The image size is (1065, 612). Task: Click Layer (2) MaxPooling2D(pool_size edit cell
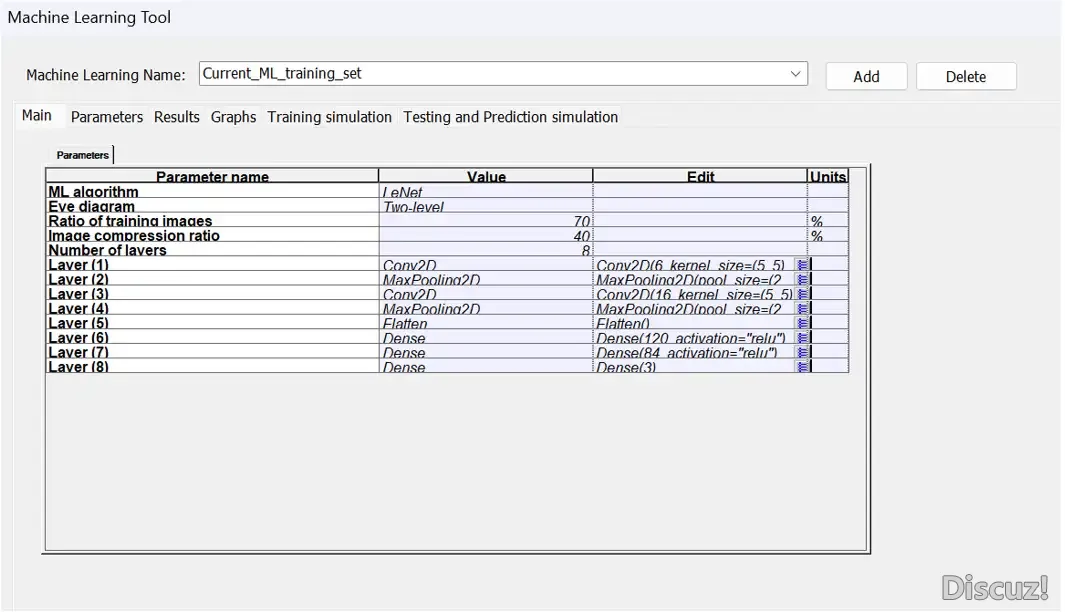coord(694,278)
